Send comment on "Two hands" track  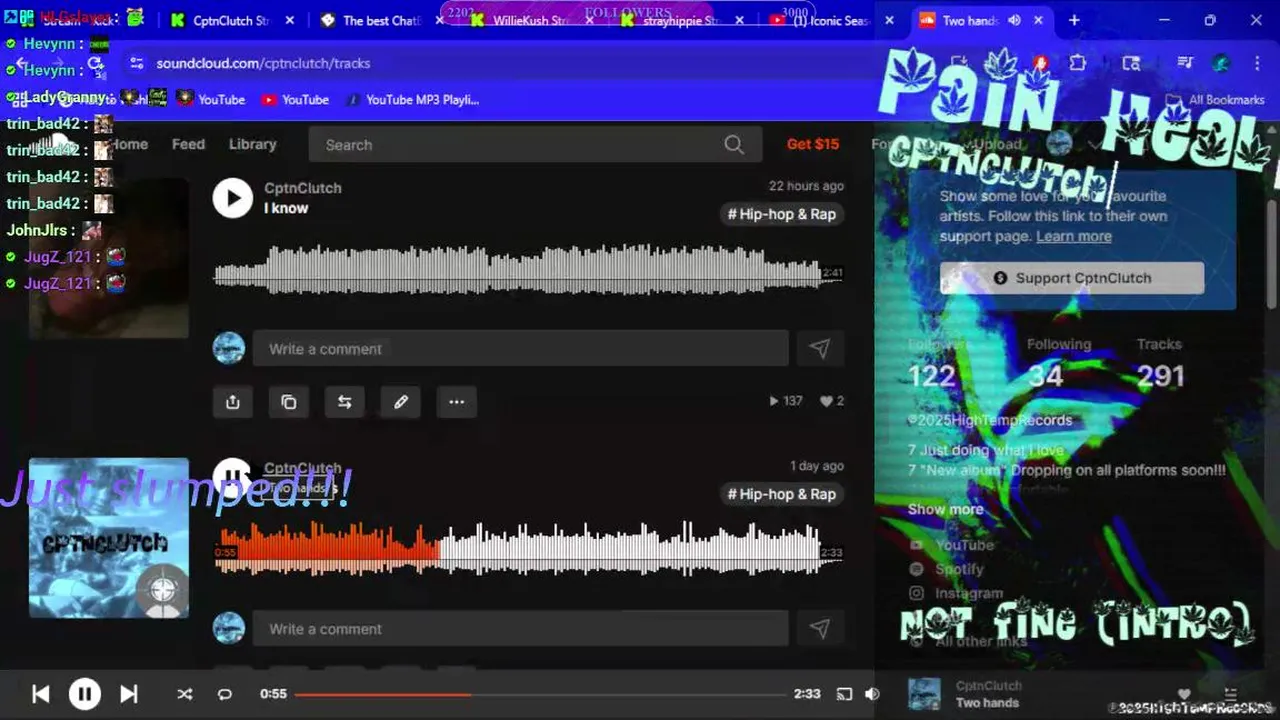[820, 629]
